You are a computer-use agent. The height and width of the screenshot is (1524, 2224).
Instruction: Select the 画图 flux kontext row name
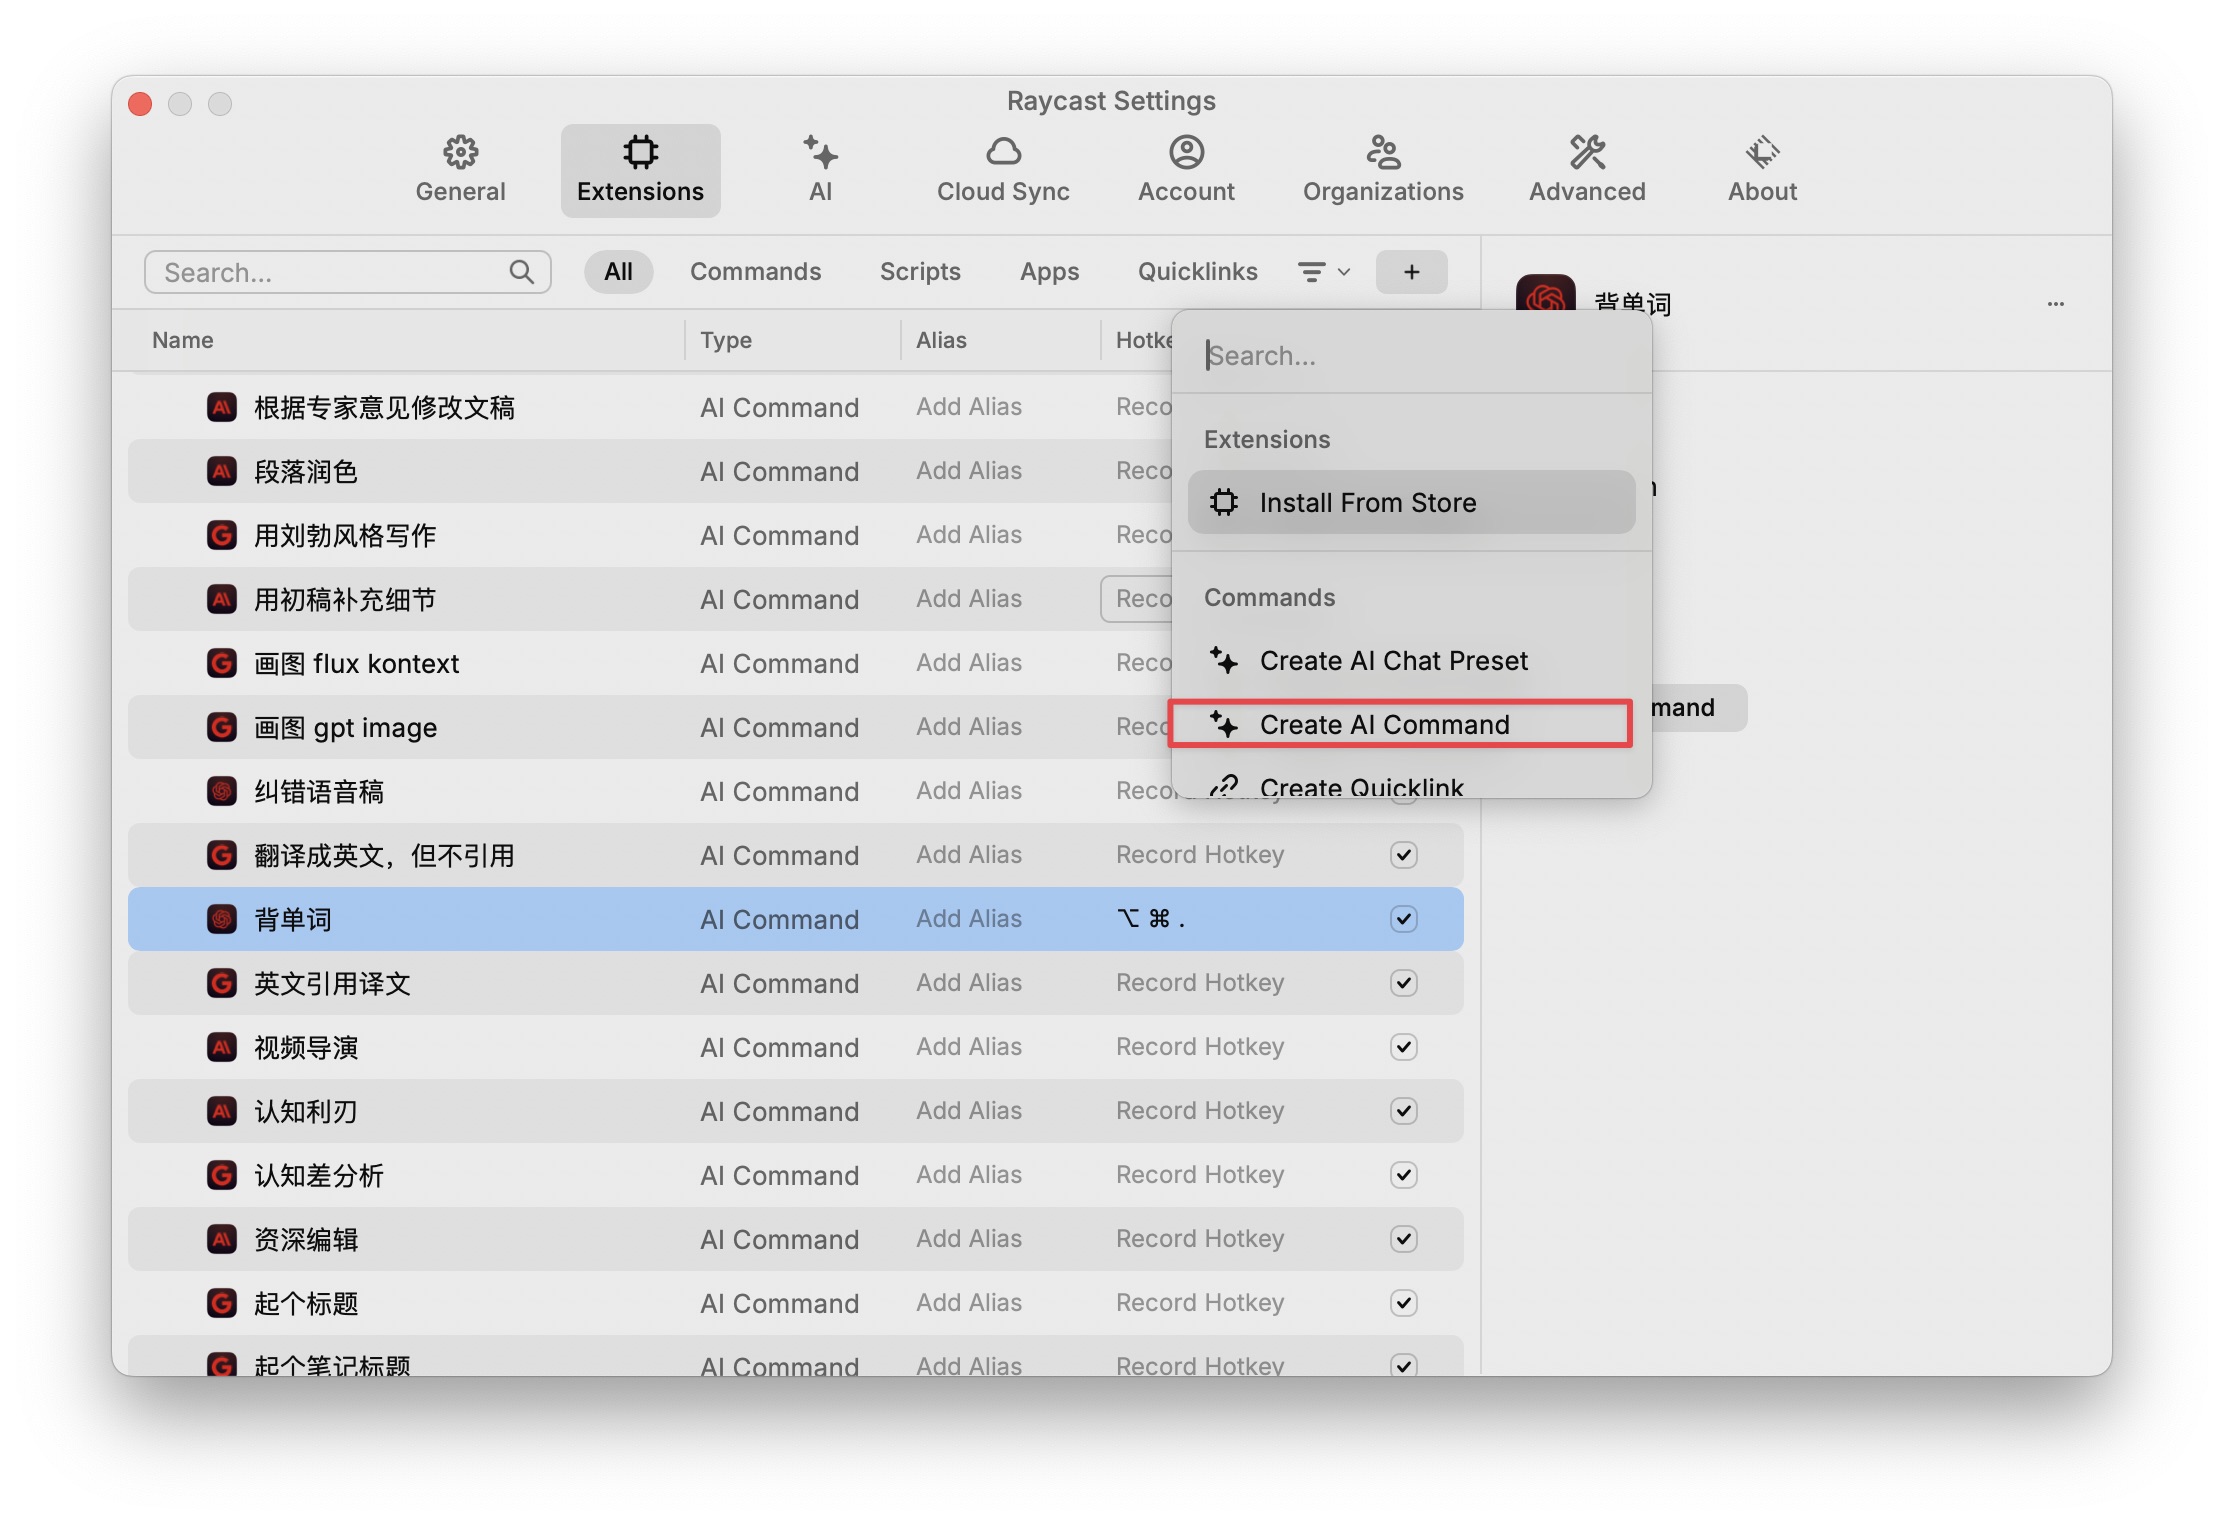(x=356, y=663)
